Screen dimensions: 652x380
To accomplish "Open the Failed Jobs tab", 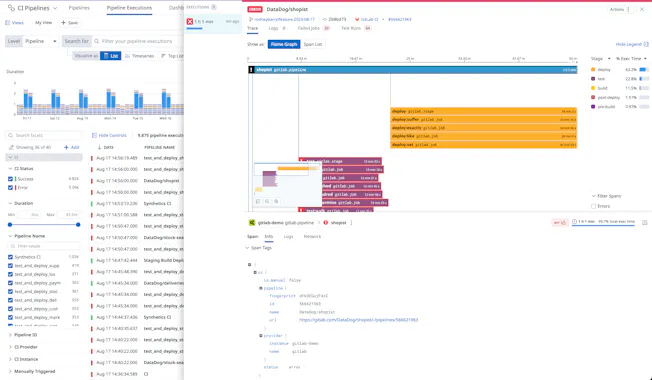I will (313, 28).
